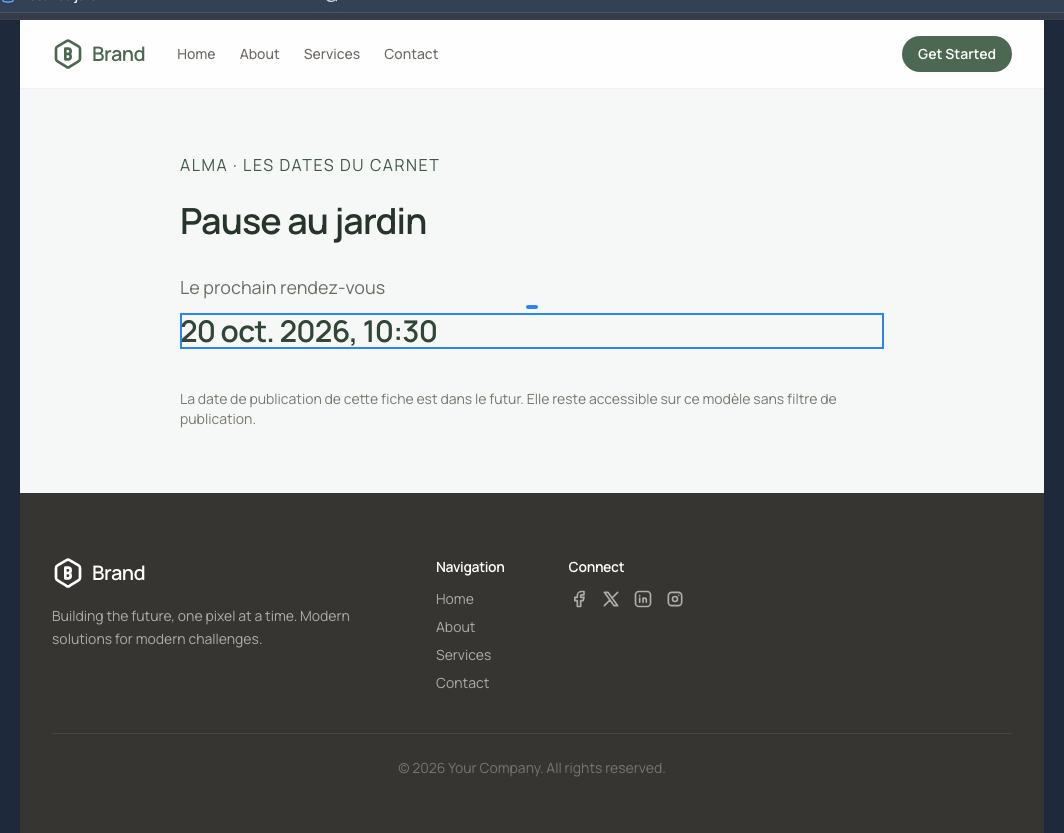Follow the footer Services link
This screenshot has height=833, width=1064.
coord(463,655)
